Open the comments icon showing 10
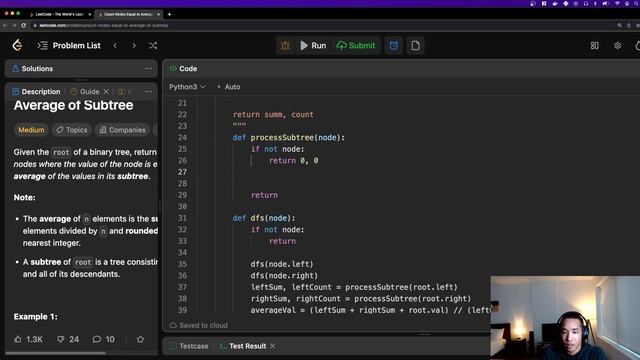The width and height of the screenshot is (640, 360). [103, 339]
